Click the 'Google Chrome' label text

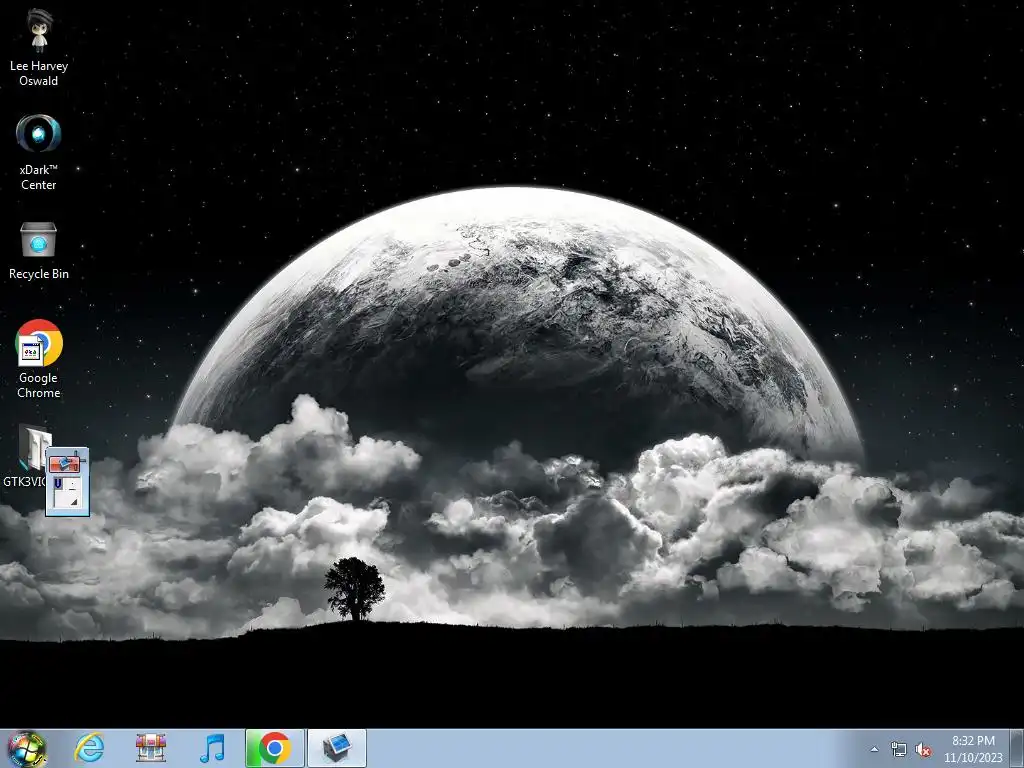(x=39, y=385)
